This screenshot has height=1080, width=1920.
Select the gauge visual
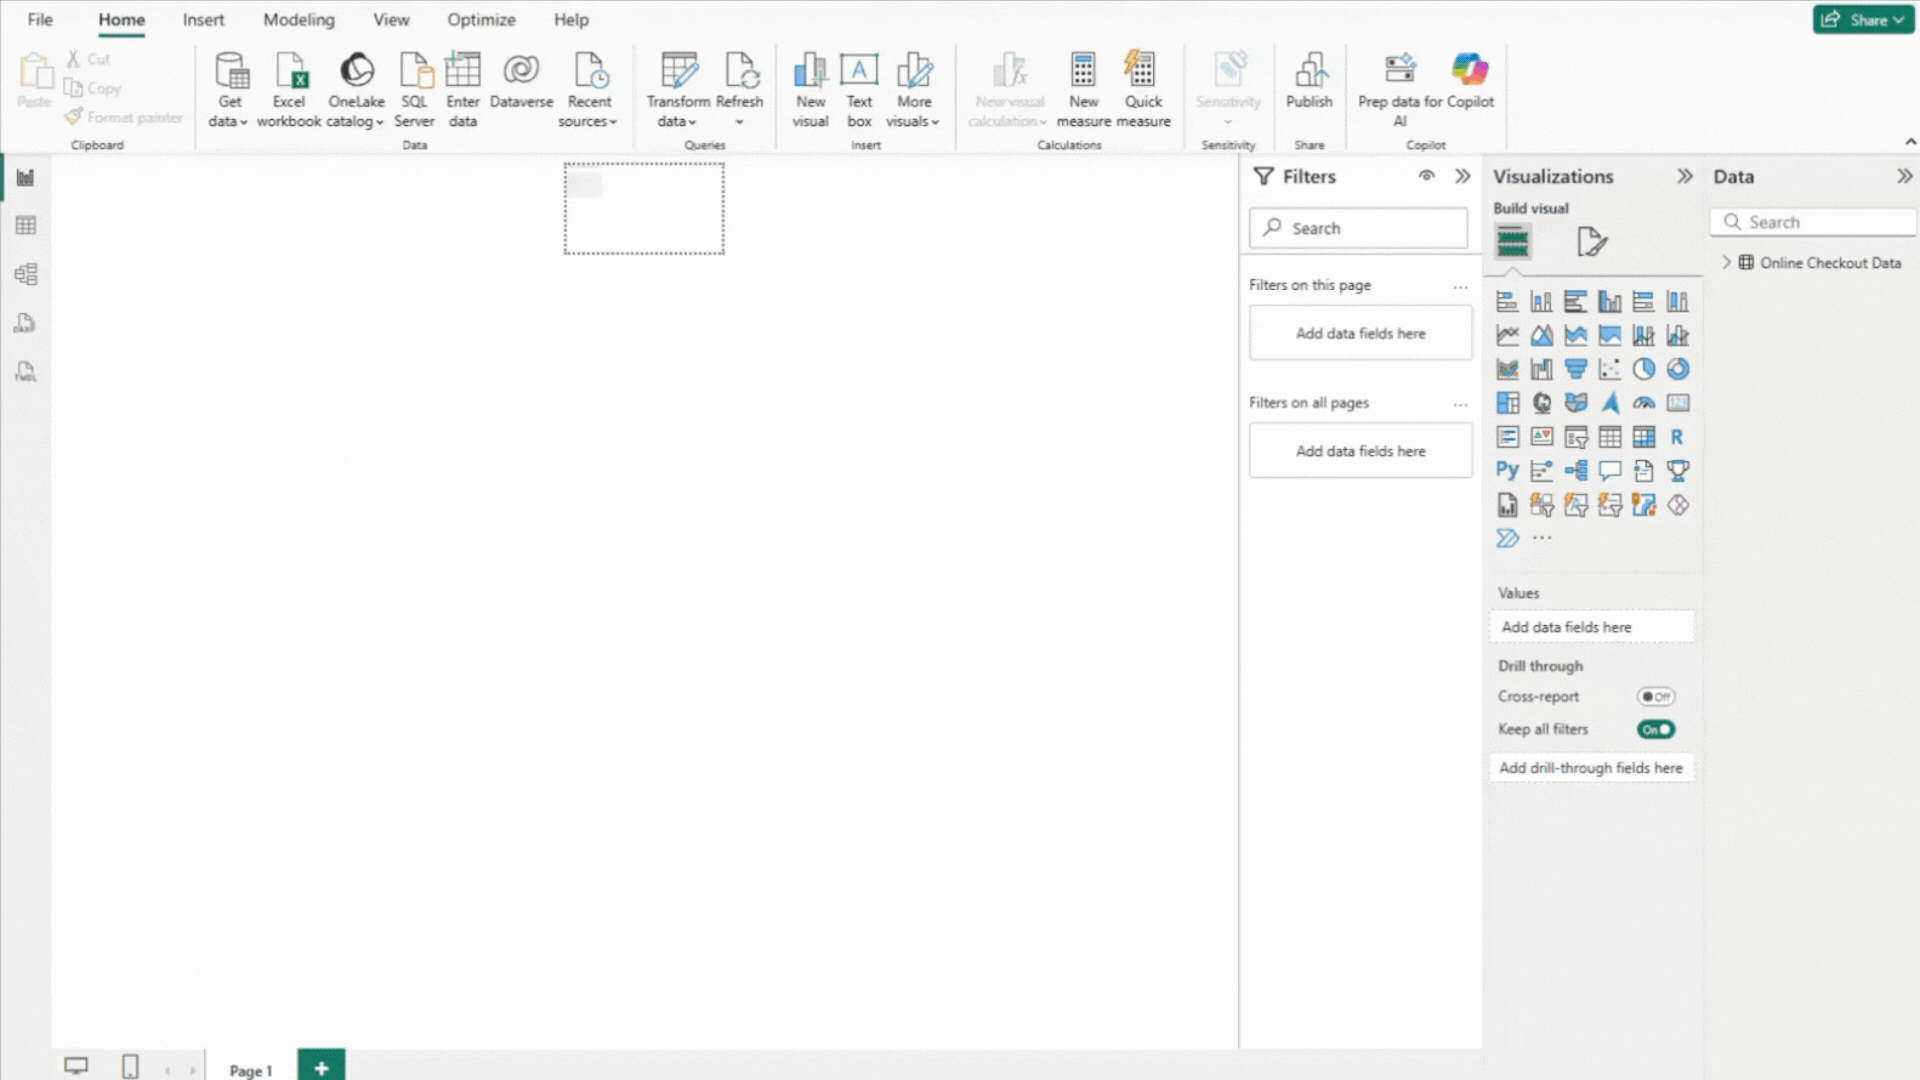click(x=1644, y=403)
